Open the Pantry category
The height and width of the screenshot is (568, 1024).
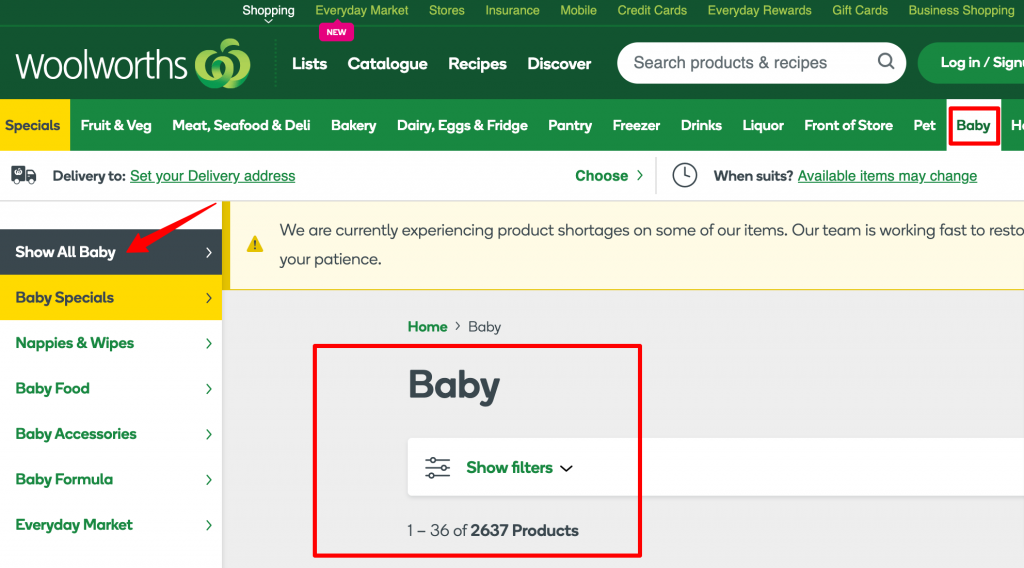point(570,125)
